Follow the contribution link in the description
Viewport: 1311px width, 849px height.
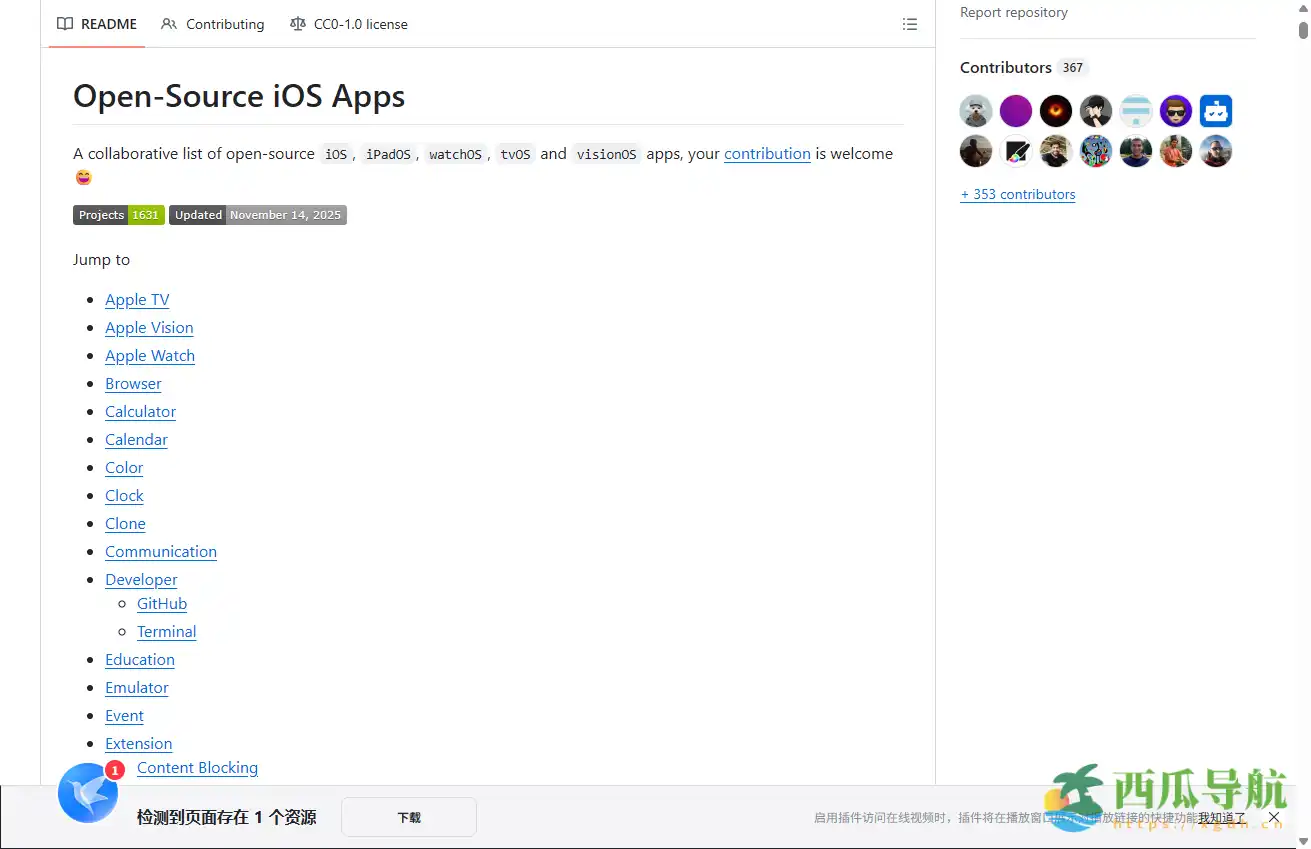pos(767,154)
